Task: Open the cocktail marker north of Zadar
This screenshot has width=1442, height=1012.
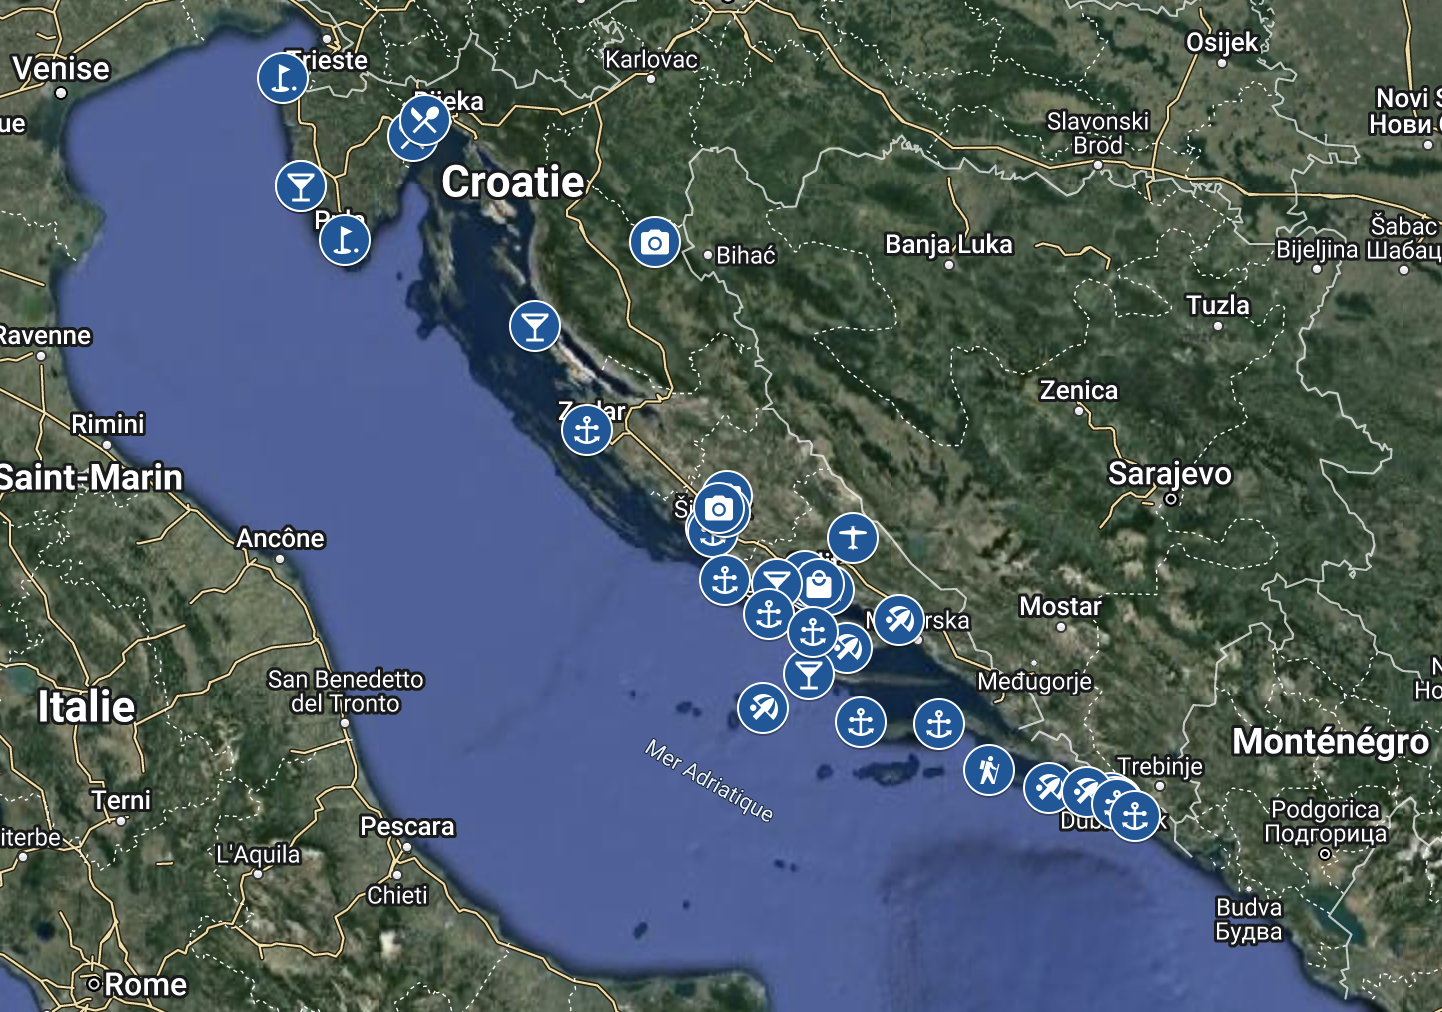Action: coord(535,326)
